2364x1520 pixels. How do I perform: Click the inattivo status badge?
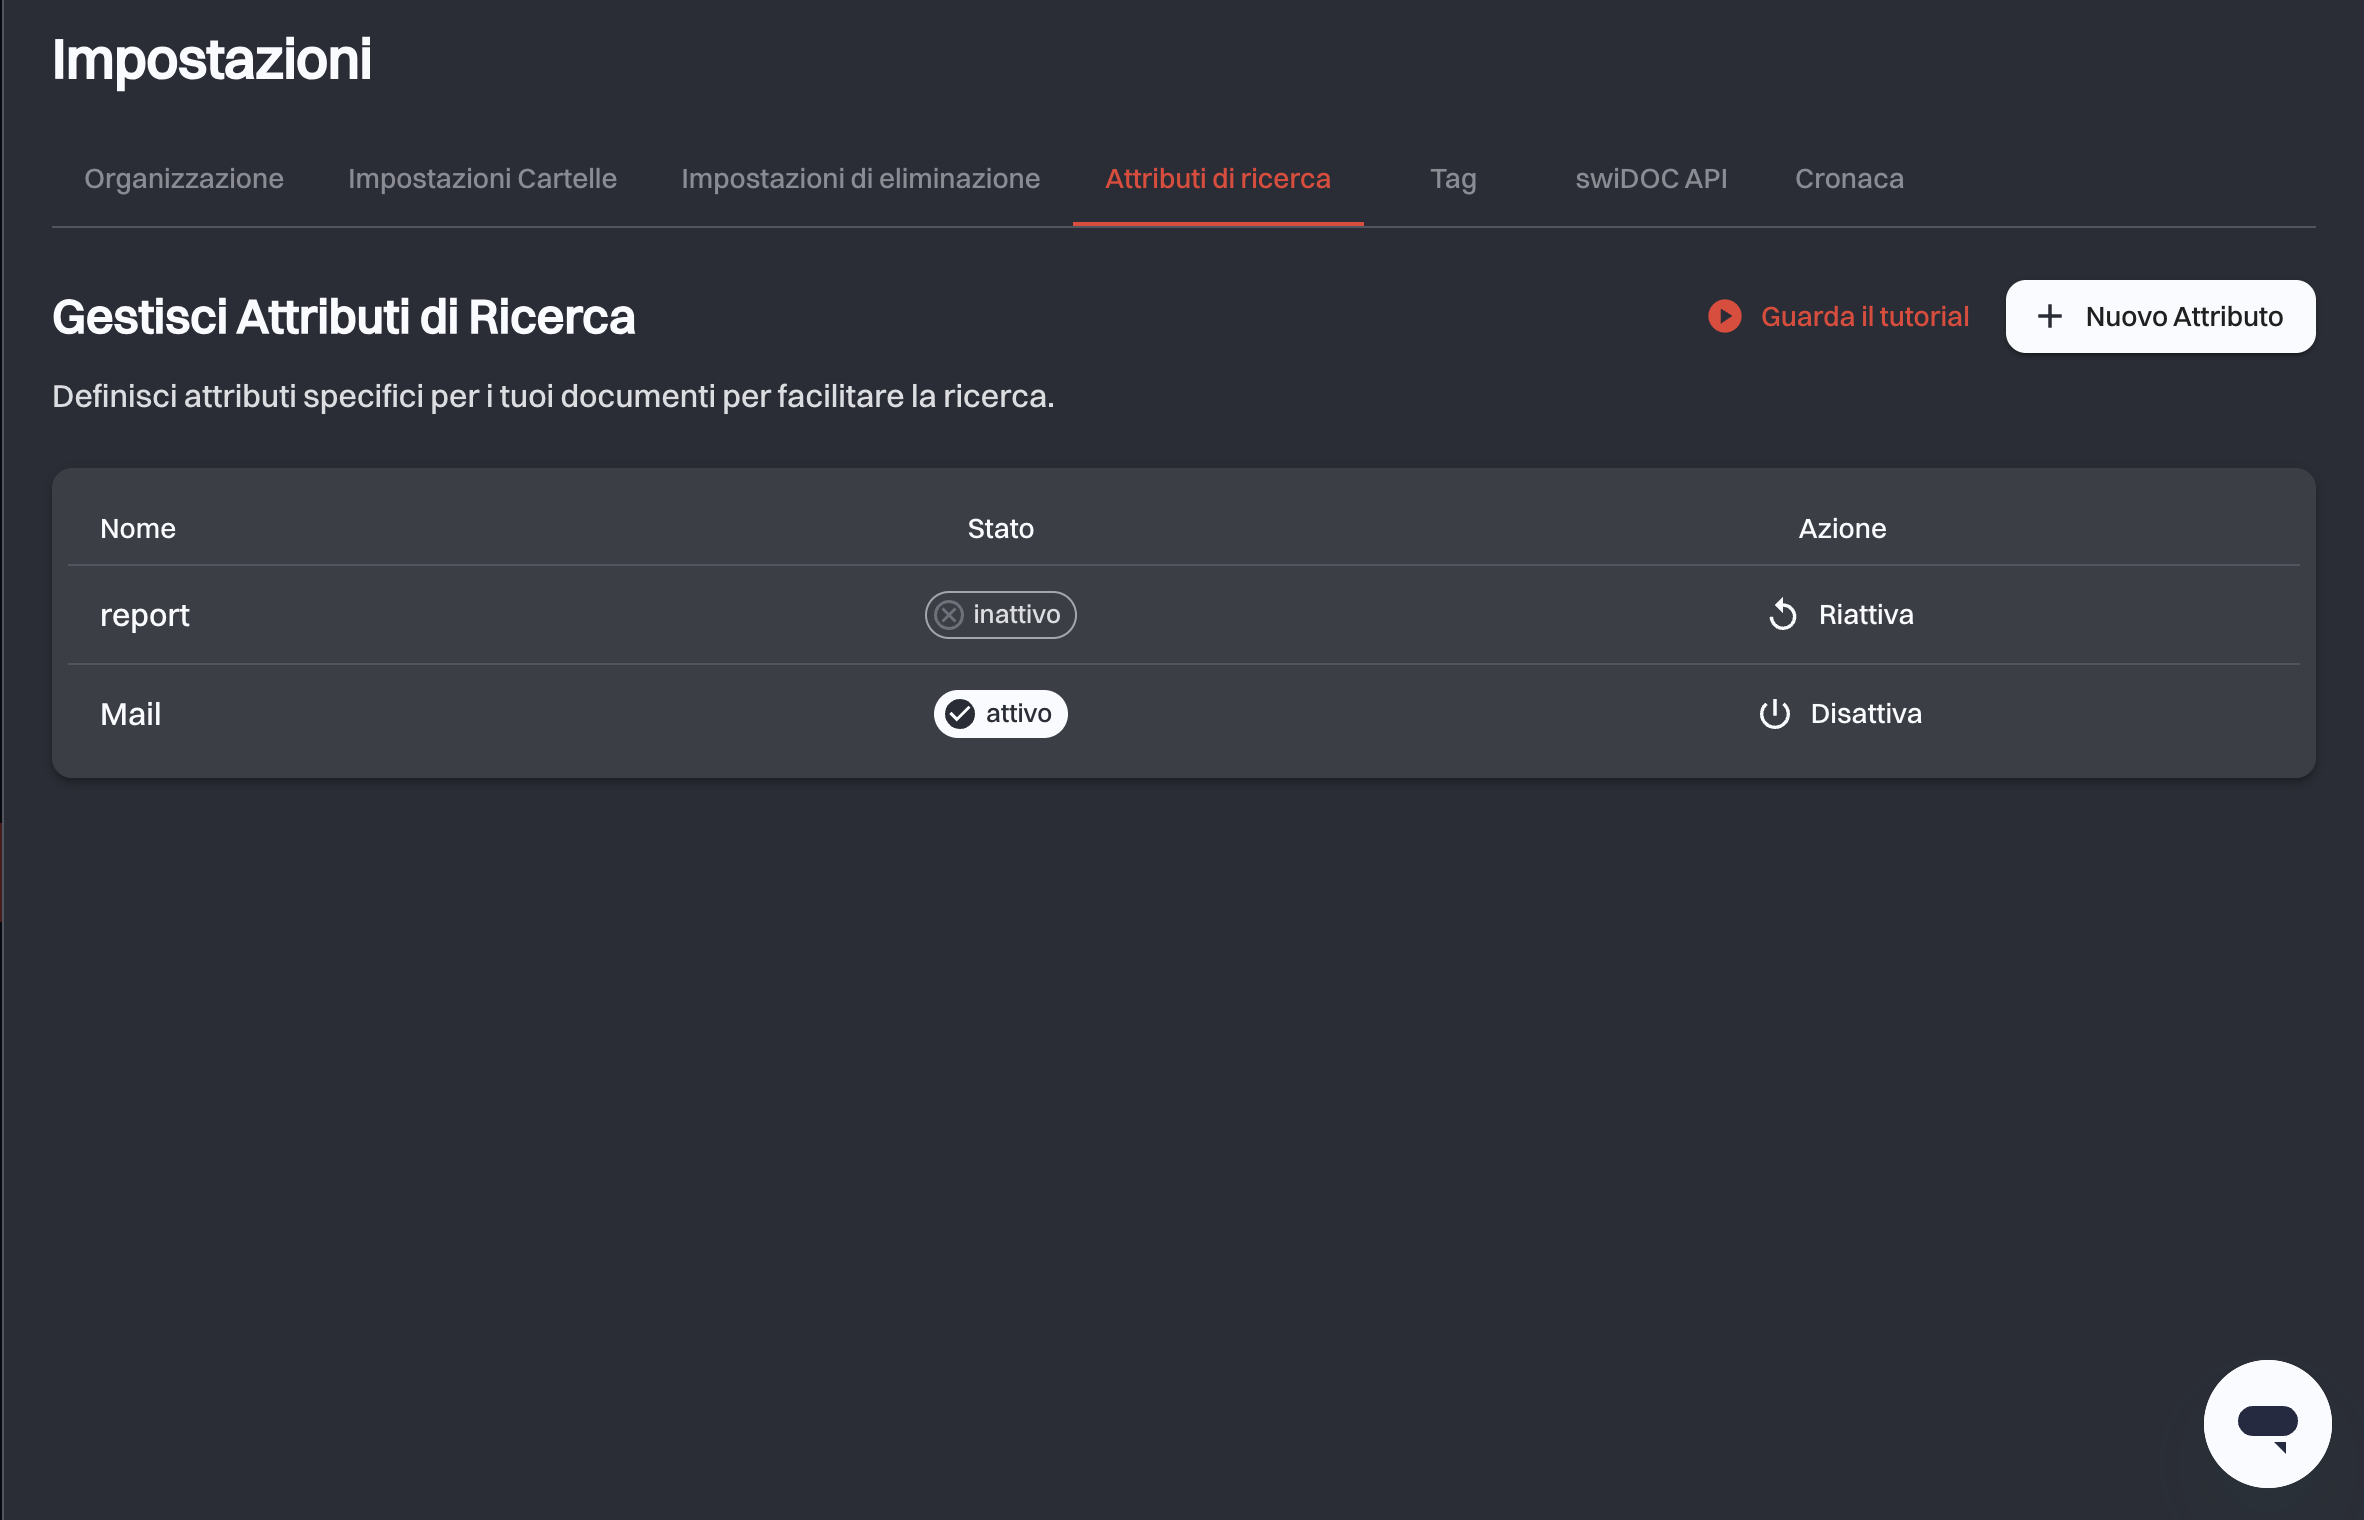pos(1000,614)
